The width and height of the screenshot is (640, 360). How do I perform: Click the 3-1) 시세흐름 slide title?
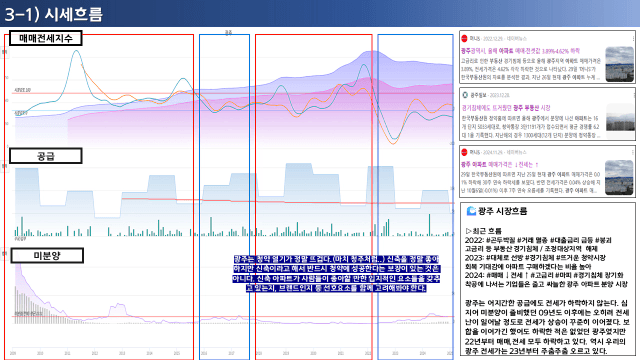click(x=53, y=14)
